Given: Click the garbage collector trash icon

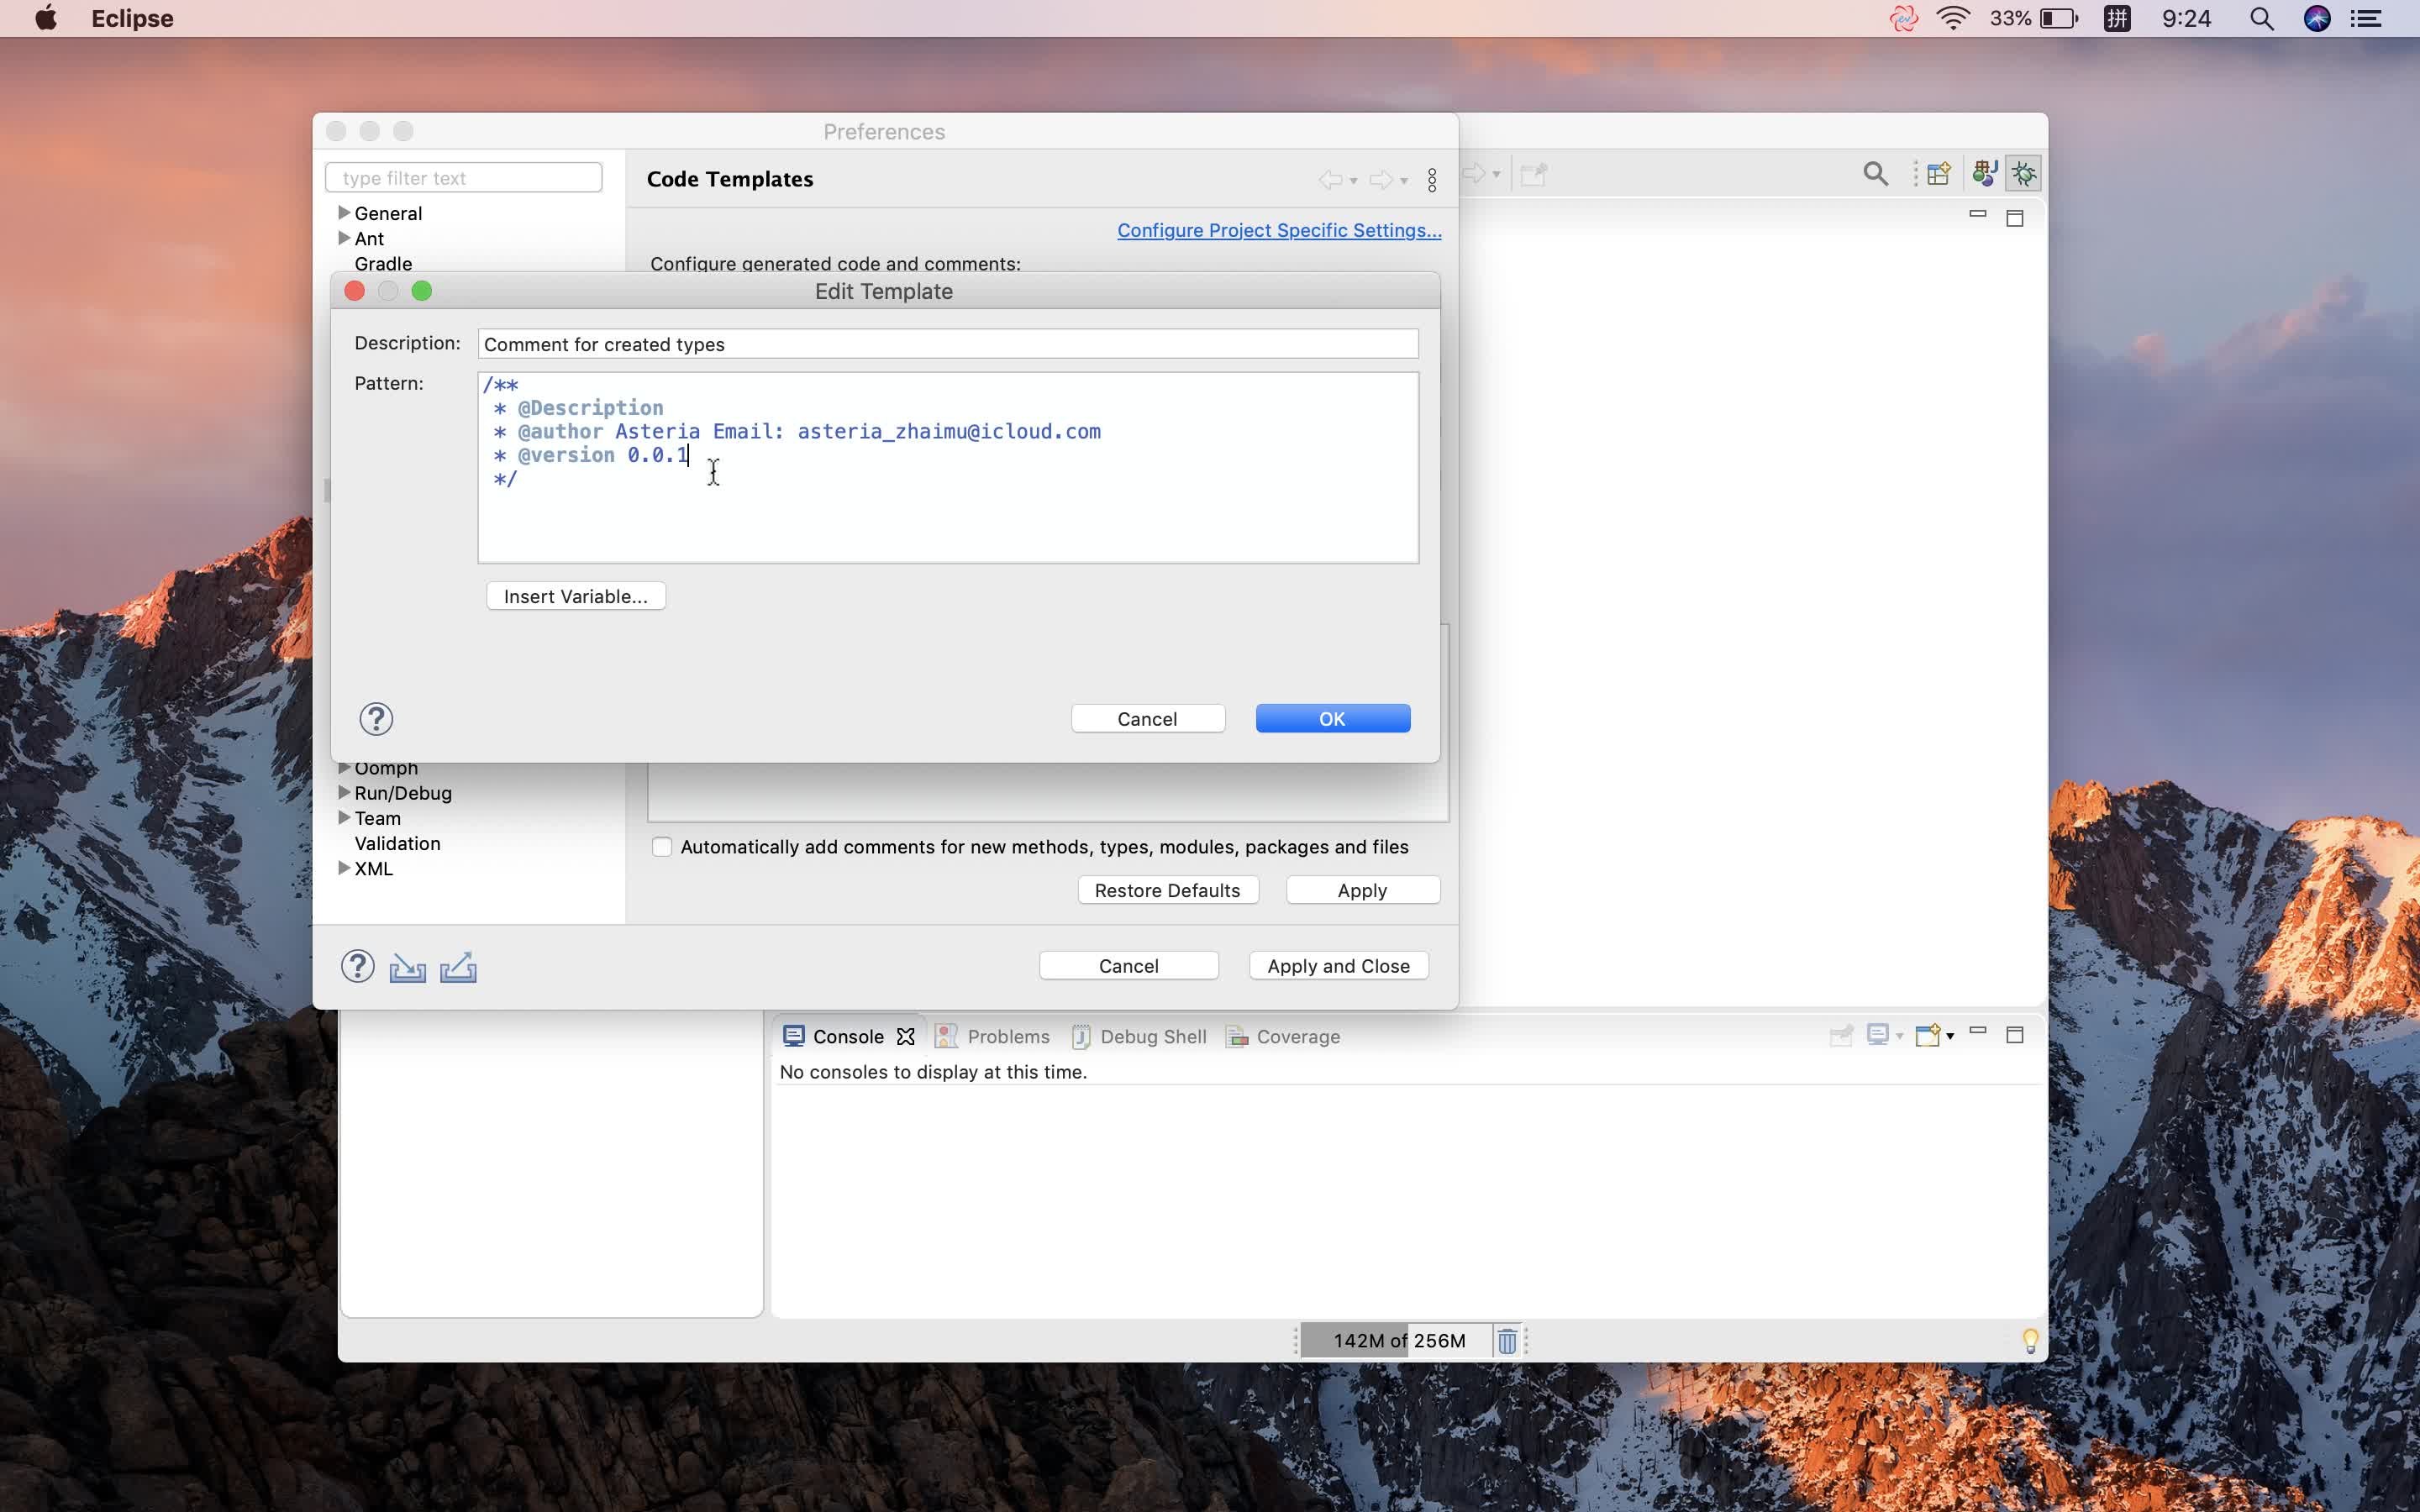Looking at the screenshot, I should pos(1507,1341).
